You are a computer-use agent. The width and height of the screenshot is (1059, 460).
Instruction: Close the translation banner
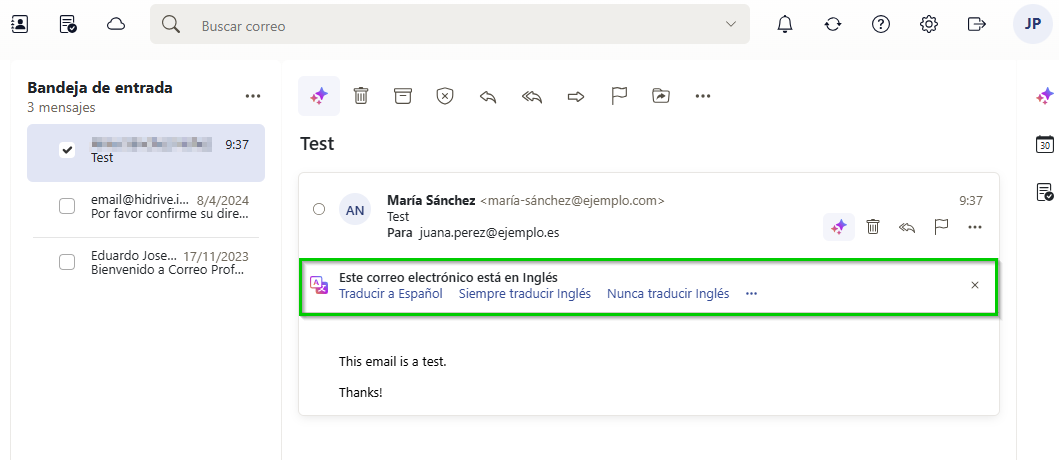[x=975, y=285]
